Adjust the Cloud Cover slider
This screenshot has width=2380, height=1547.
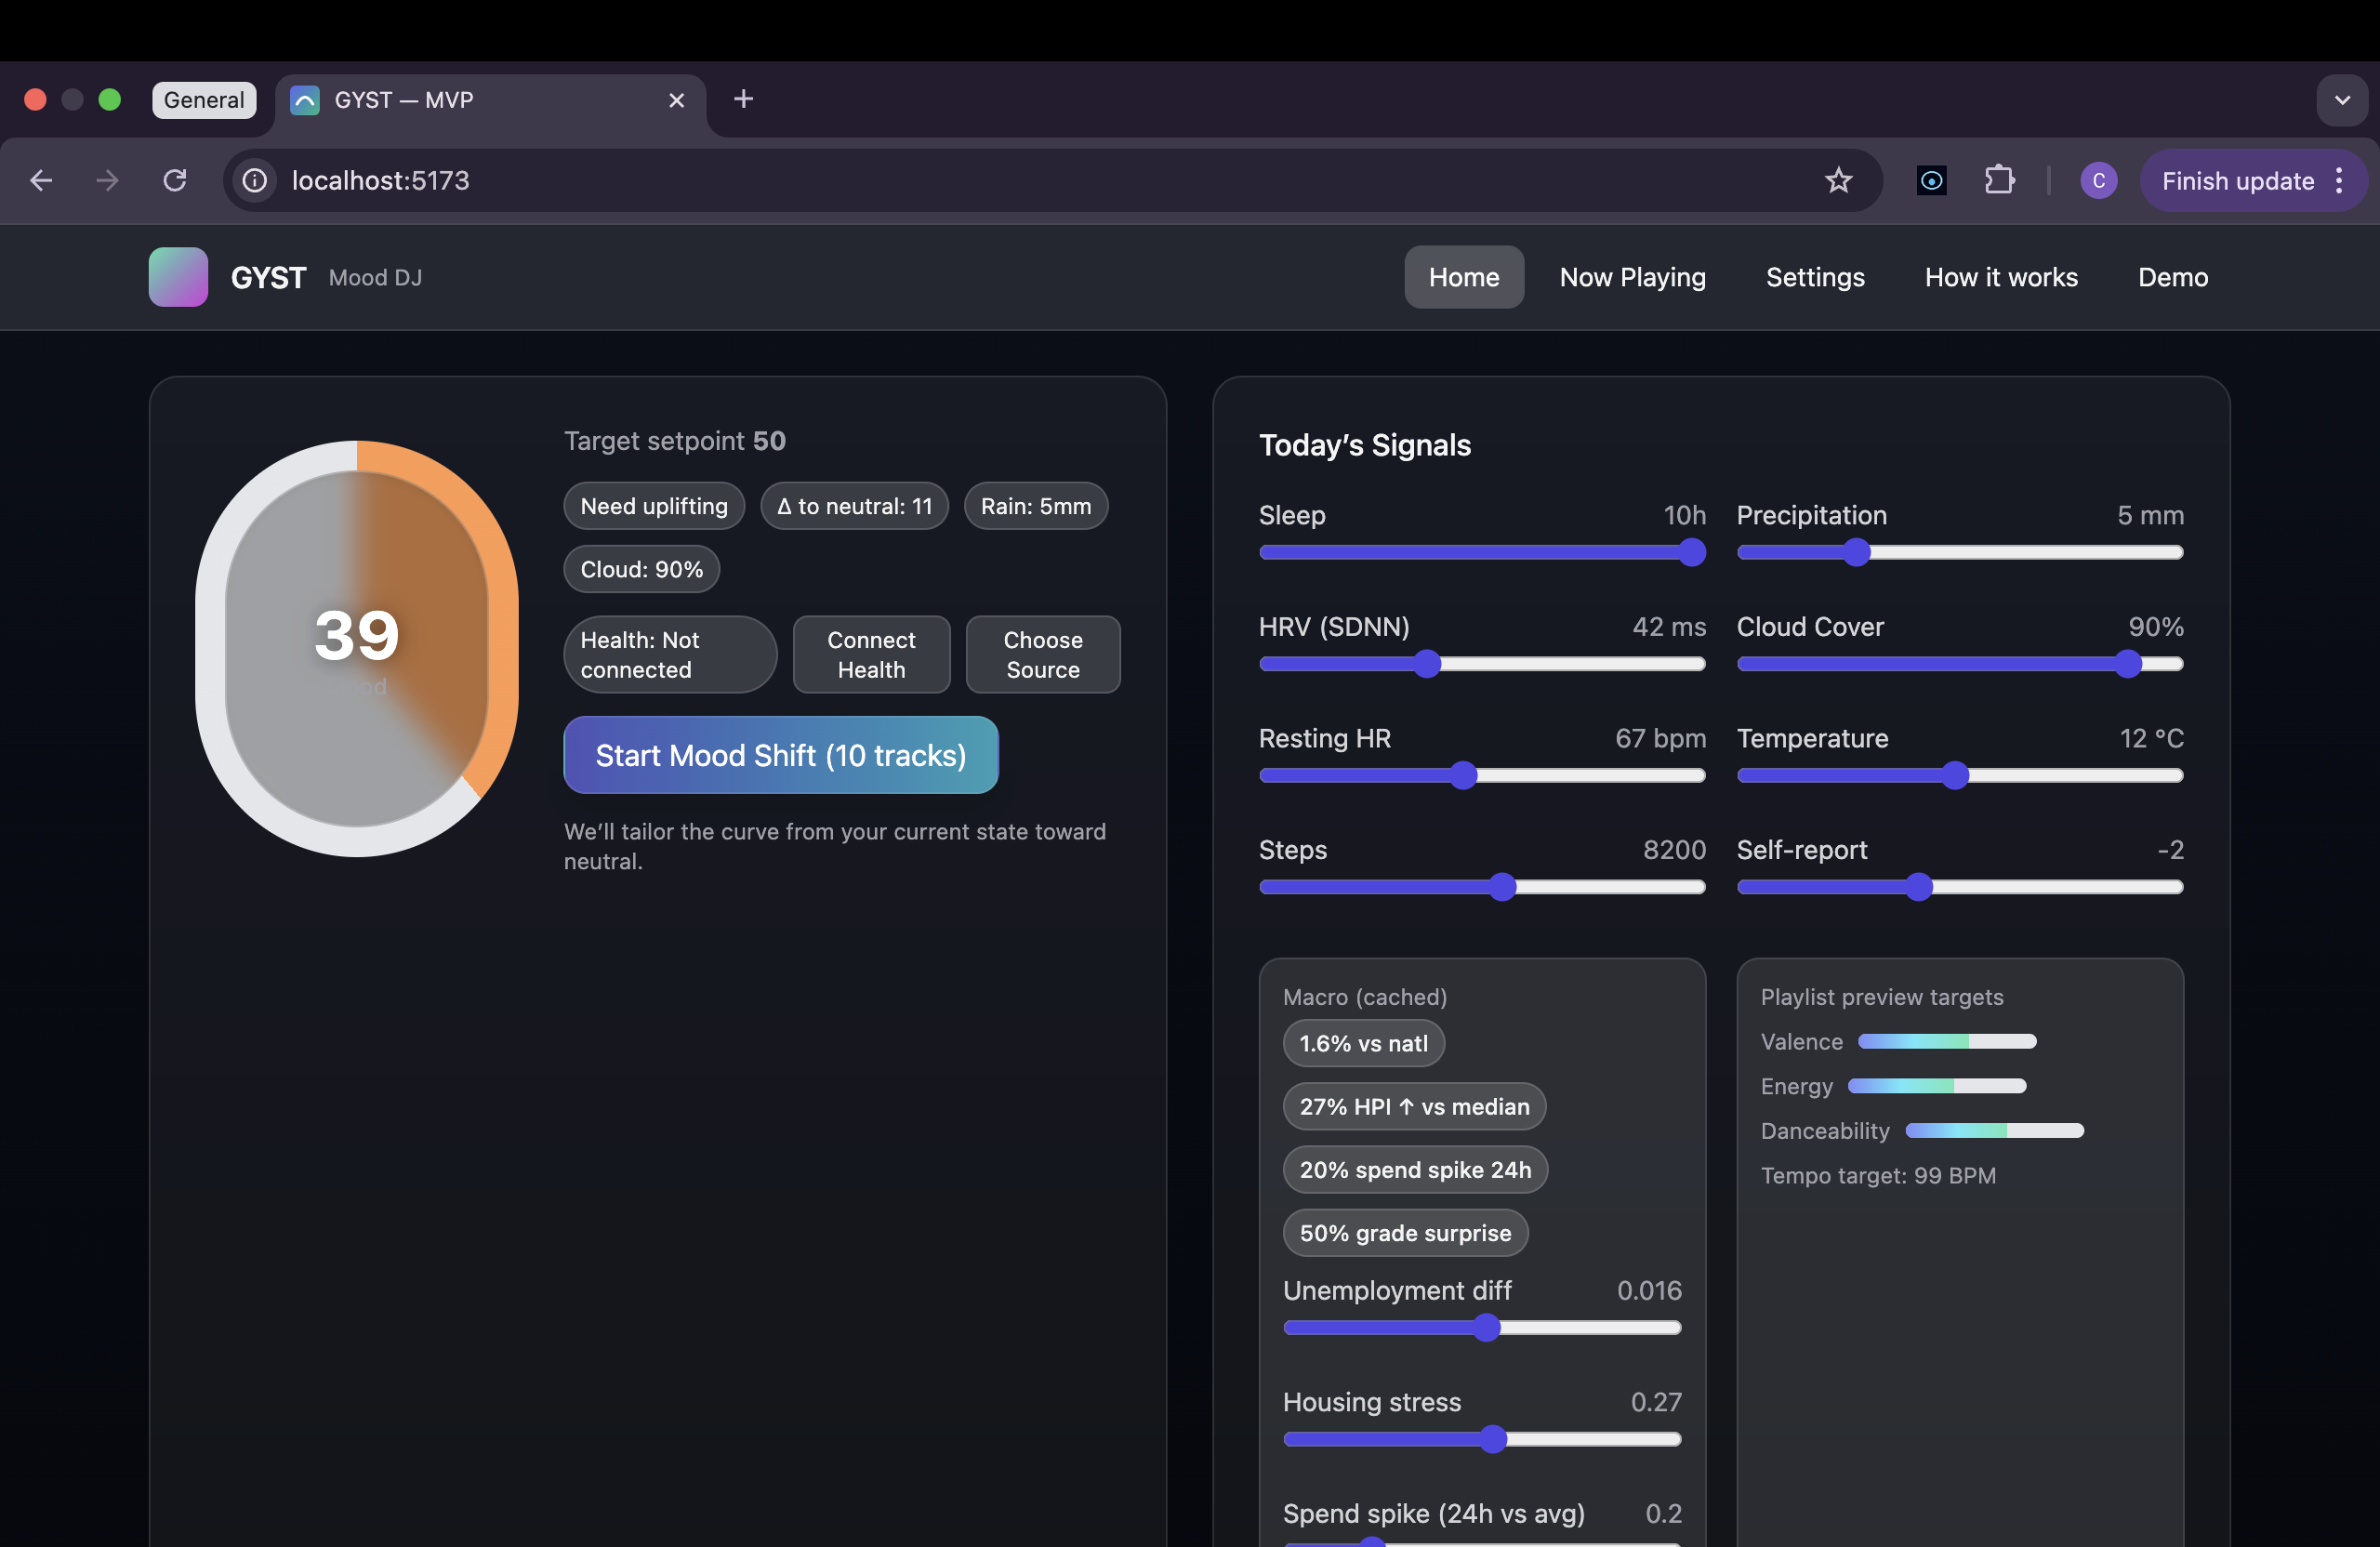[x=2127, y=664]
